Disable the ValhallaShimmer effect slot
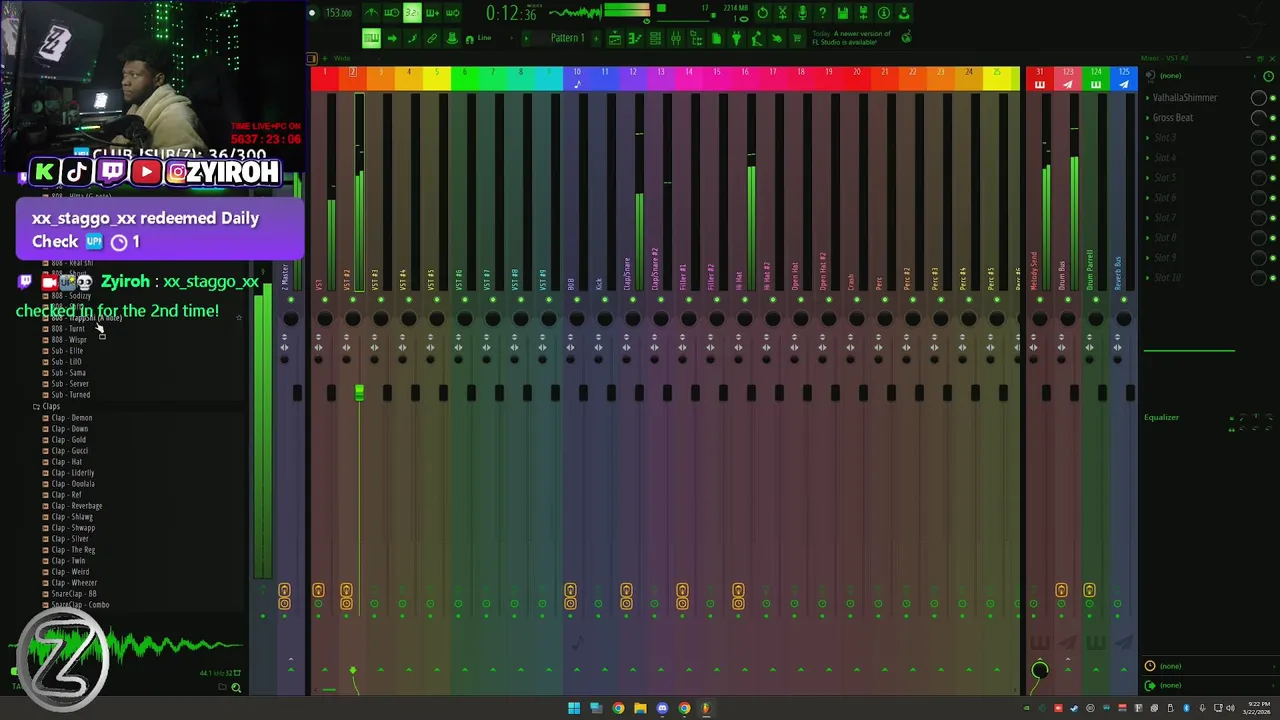Viewport: 1280px width, 720px height. coord(1273,97)
